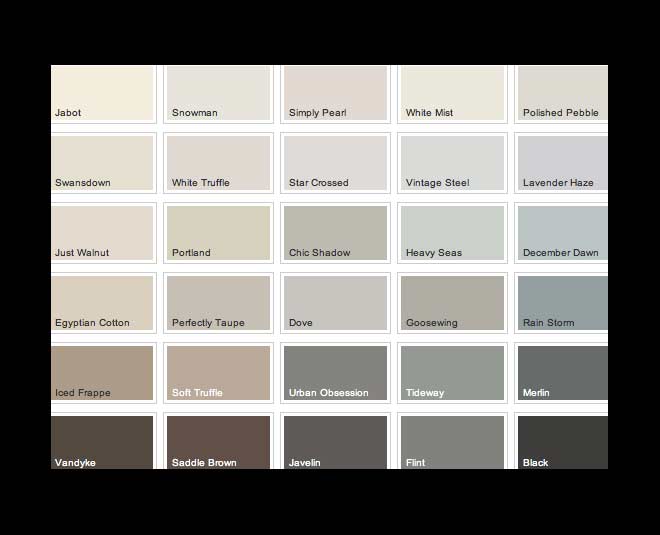
Task: Select the December Dawn swatch
Action: [x=563, y=233]
